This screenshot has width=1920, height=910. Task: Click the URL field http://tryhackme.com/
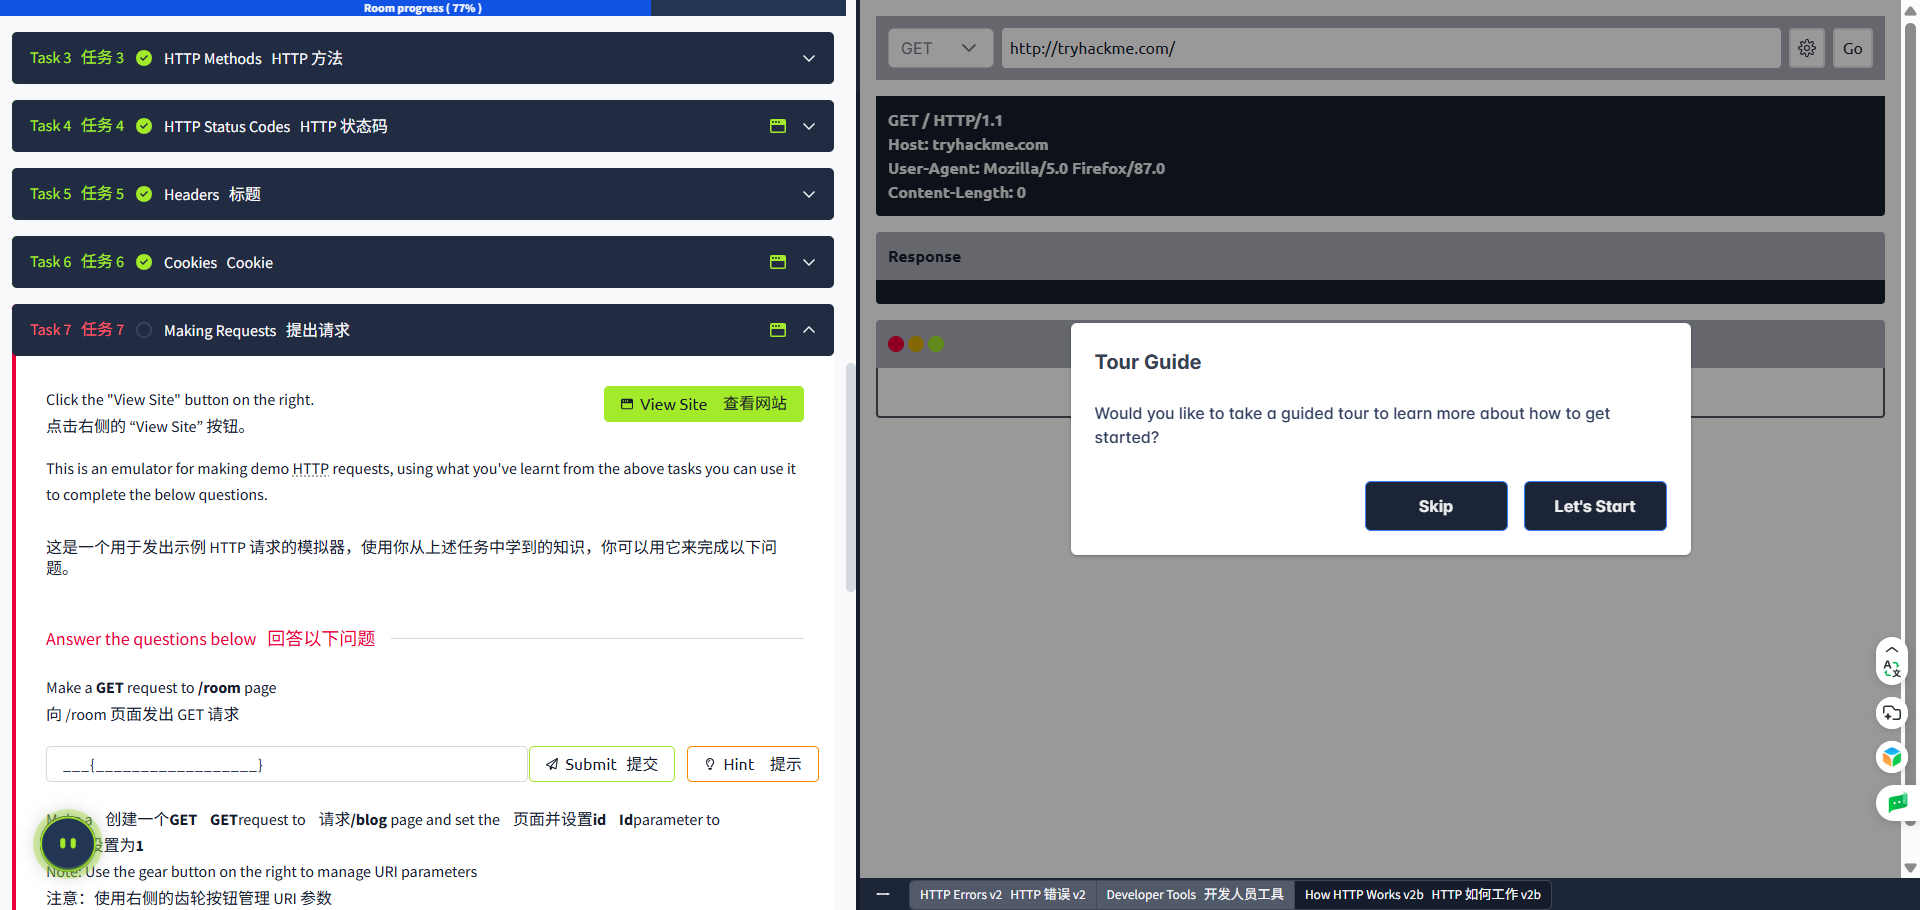coord(1391,48)
